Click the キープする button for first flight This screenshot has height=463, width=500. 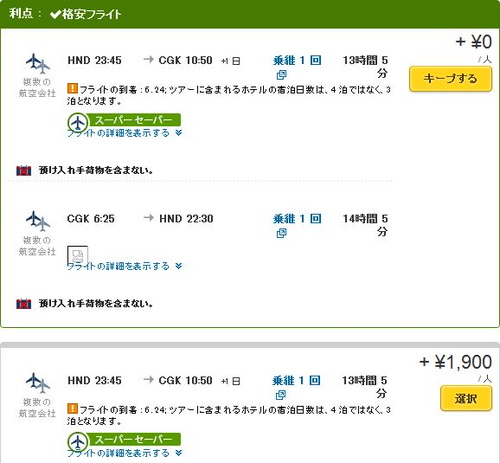coord(450,79)
